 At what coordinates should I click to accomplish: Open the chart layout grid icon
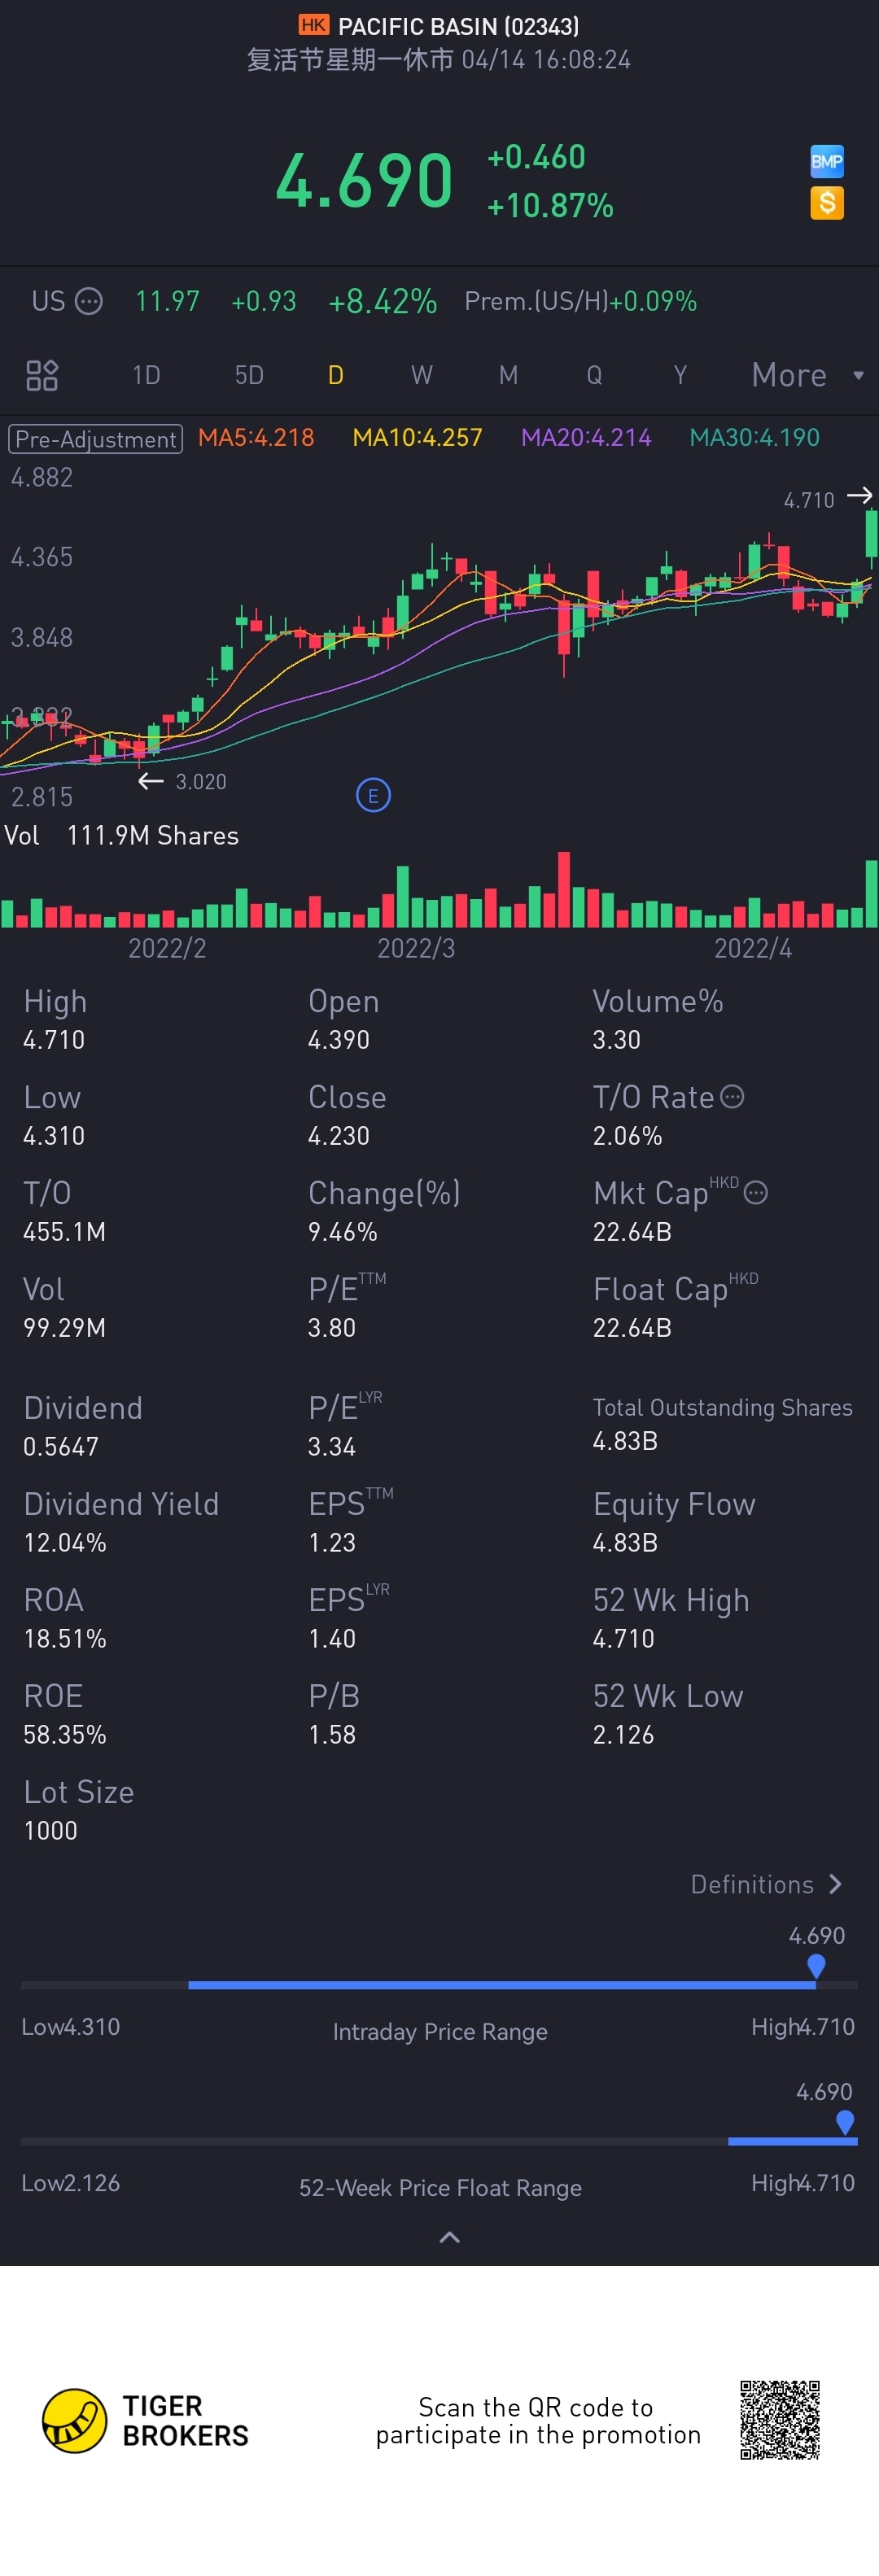42,375
